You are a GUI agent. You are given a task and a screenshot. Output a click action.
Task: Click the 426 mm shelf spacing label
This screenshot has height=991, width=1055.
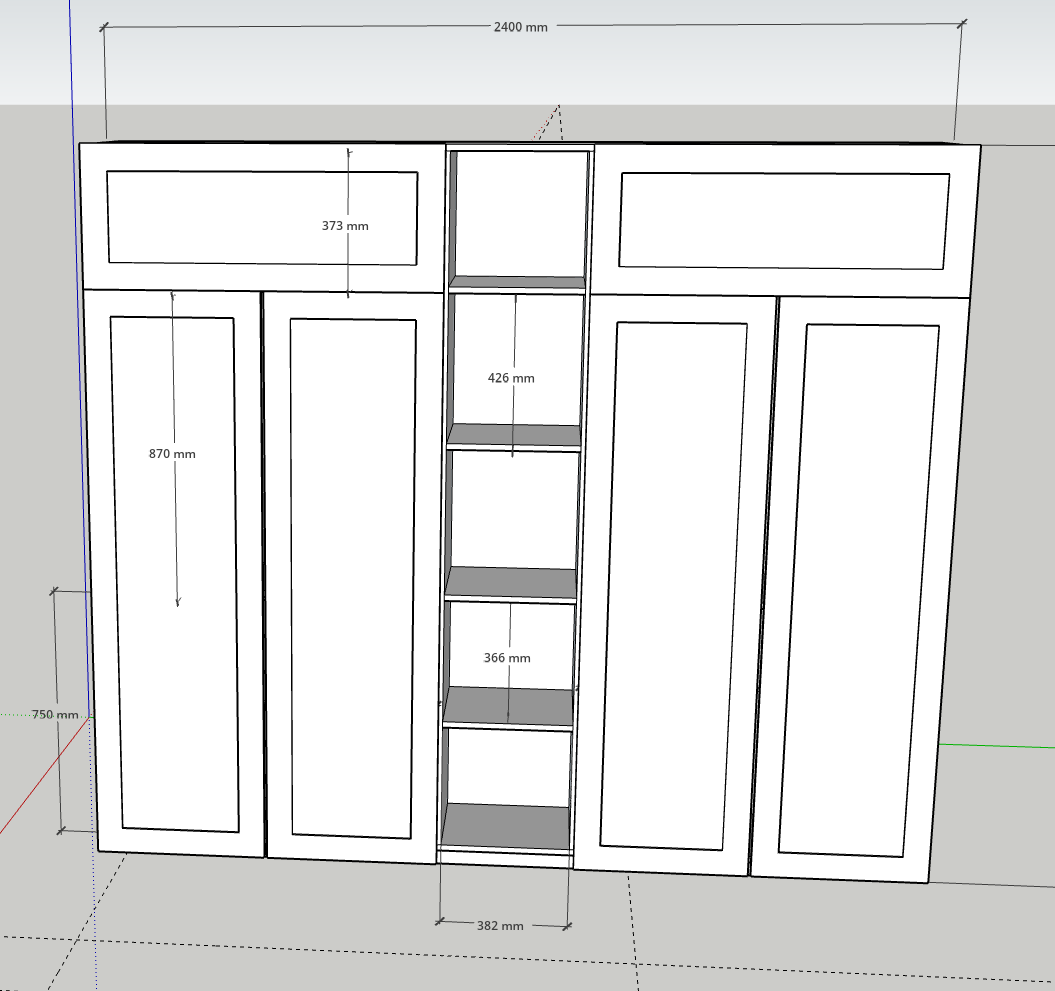(x=510, y=378)
